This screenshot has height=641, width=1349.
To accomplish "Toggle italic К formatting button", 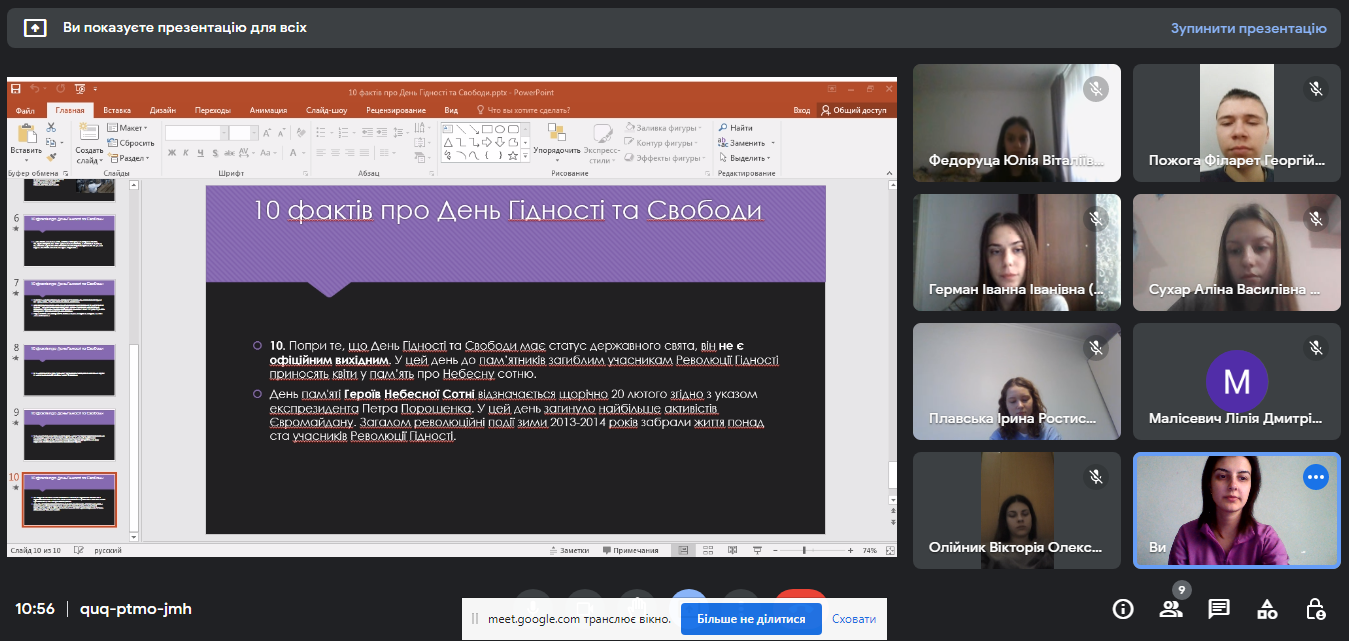I will point(186,153).
